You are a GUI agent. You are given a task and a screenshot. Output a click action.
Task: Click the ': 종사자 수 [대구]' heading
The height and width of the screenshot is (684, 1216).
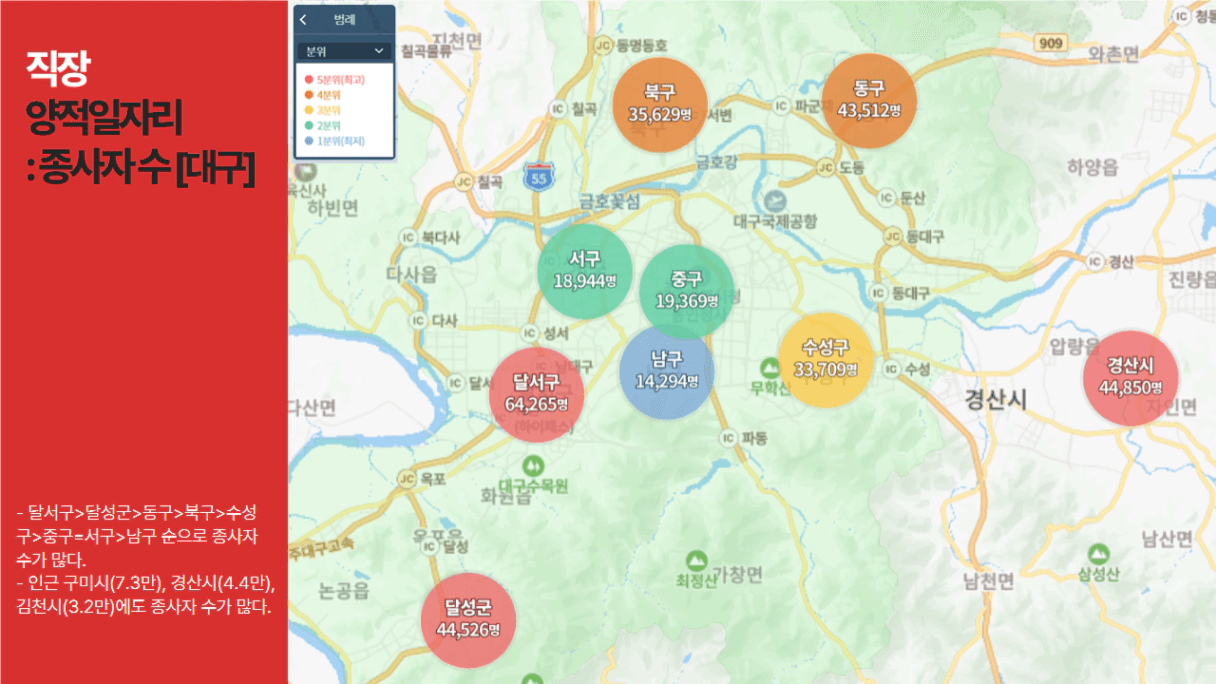click(141, 169)
